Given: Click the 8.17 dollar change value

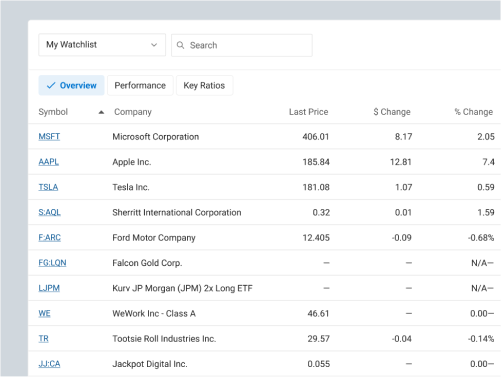Looking at the screenshot, I should coord(403,137).
